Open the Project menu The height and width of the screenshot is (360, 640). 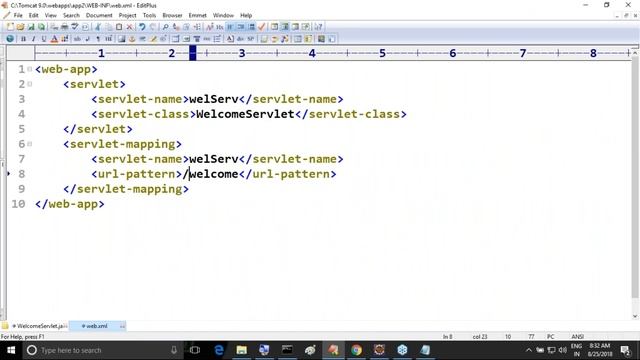(127, 16)
